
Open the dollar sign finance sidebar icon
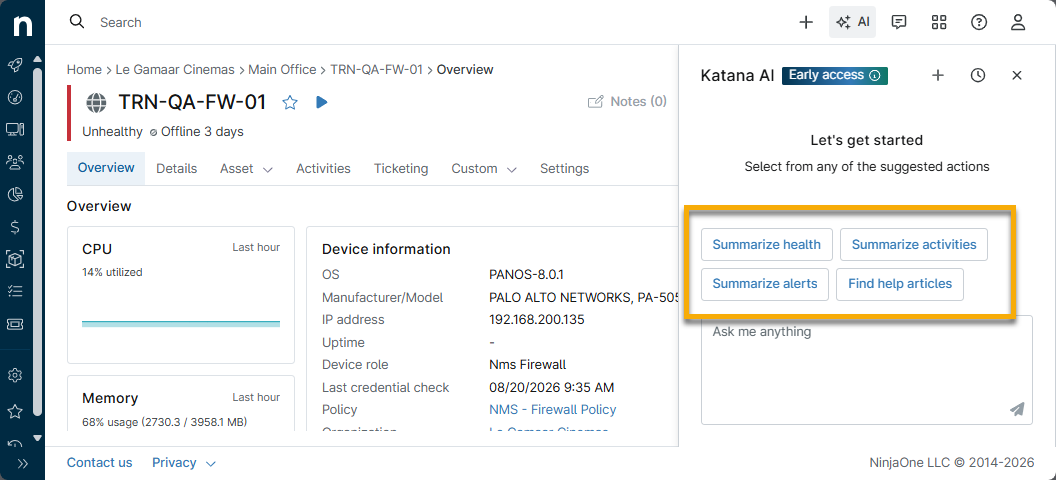point(15,227)
